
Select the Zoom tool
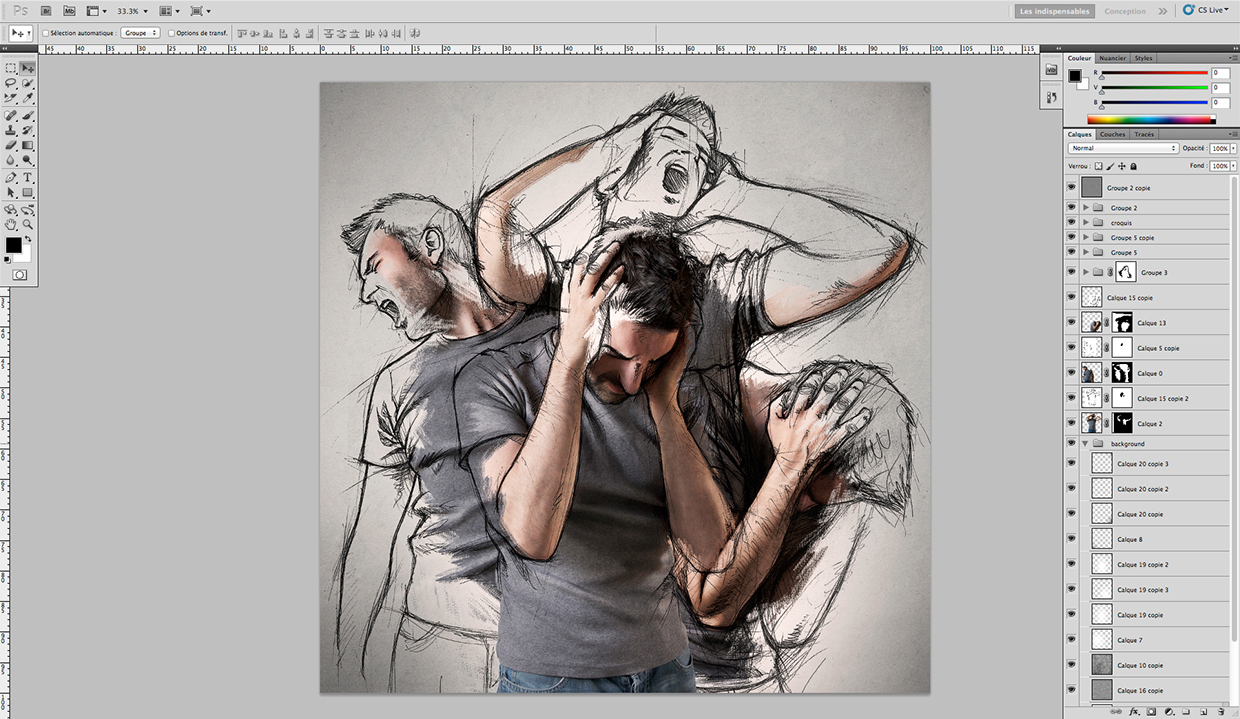27,224
